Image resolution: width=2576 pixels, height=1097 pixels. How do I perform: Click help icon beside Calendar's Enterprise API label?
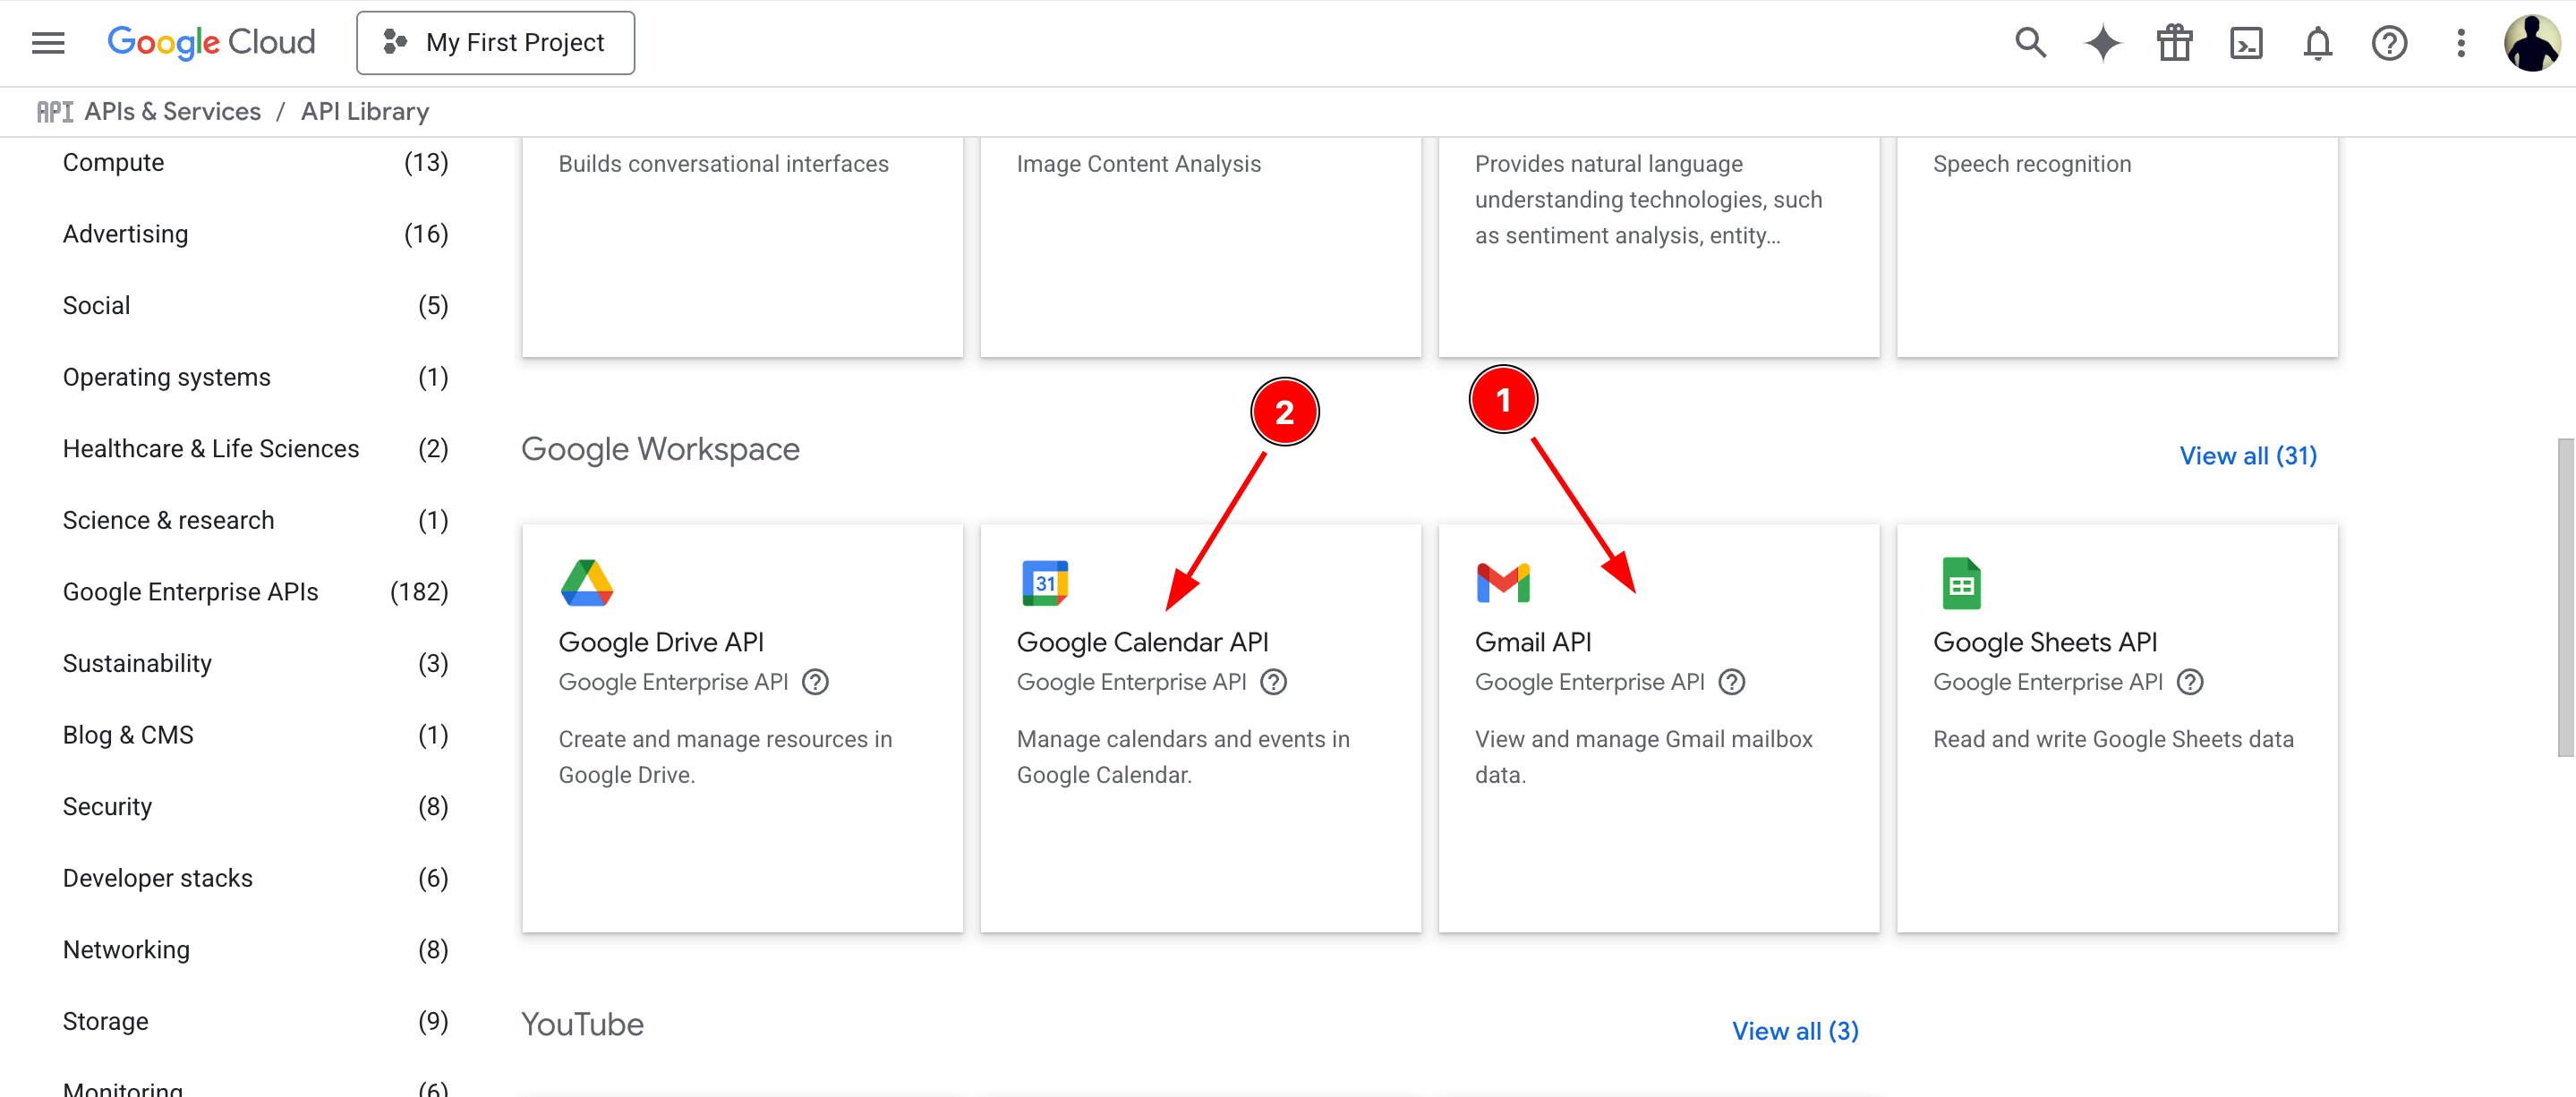(x=1273, y=682)
